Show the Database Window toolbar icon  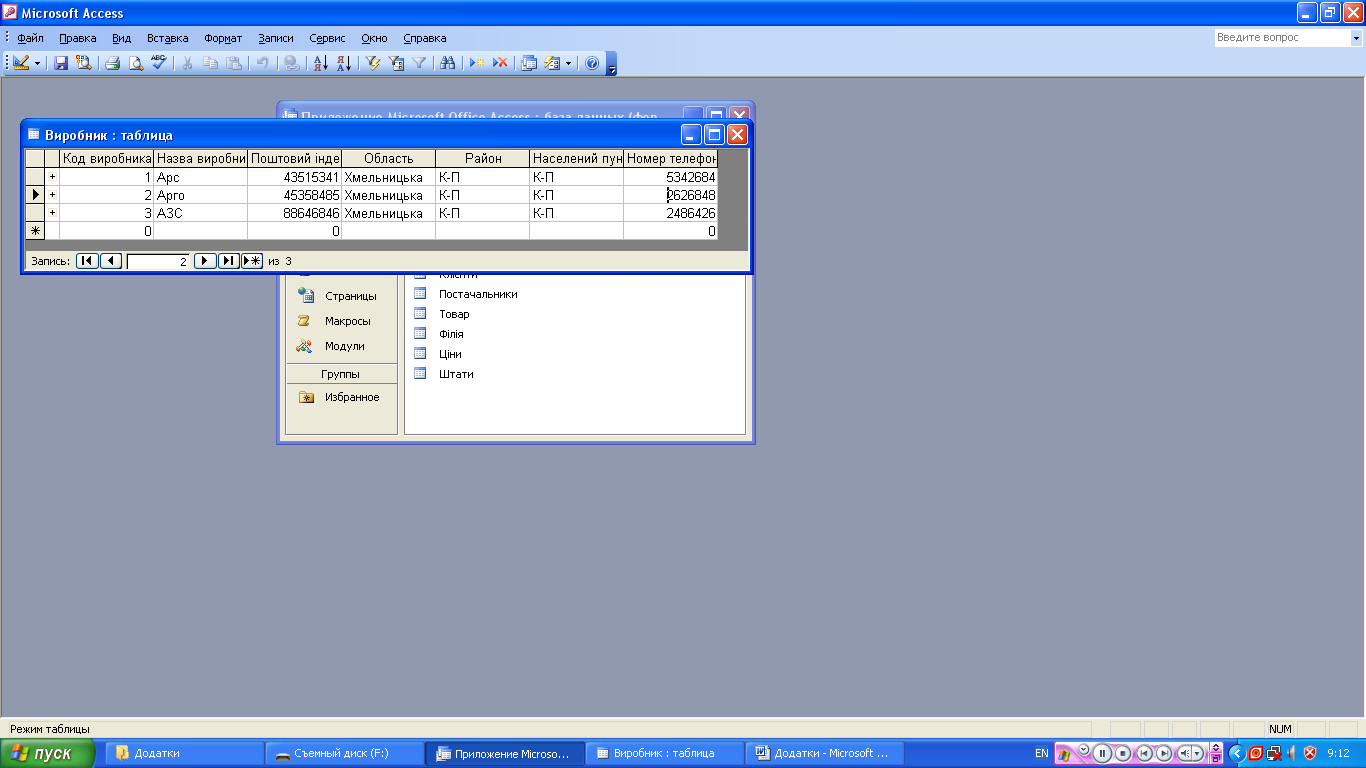coord(529,62)
